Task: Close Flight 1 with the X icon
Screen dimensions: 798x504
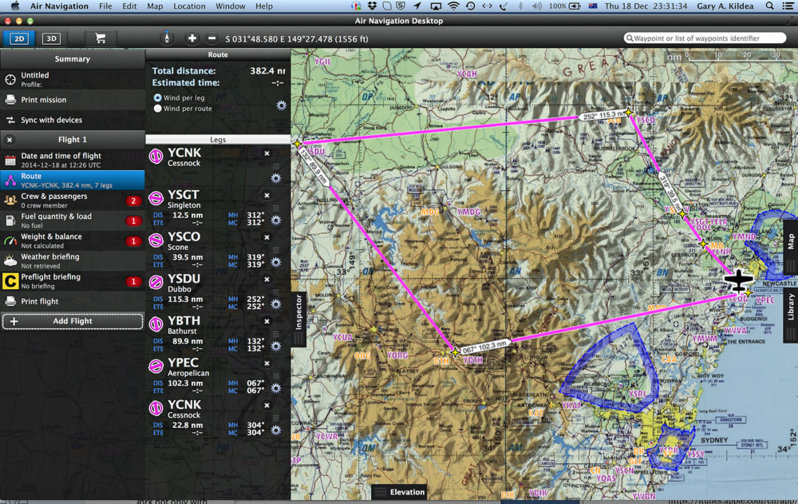Action: (x=10, y=139)
